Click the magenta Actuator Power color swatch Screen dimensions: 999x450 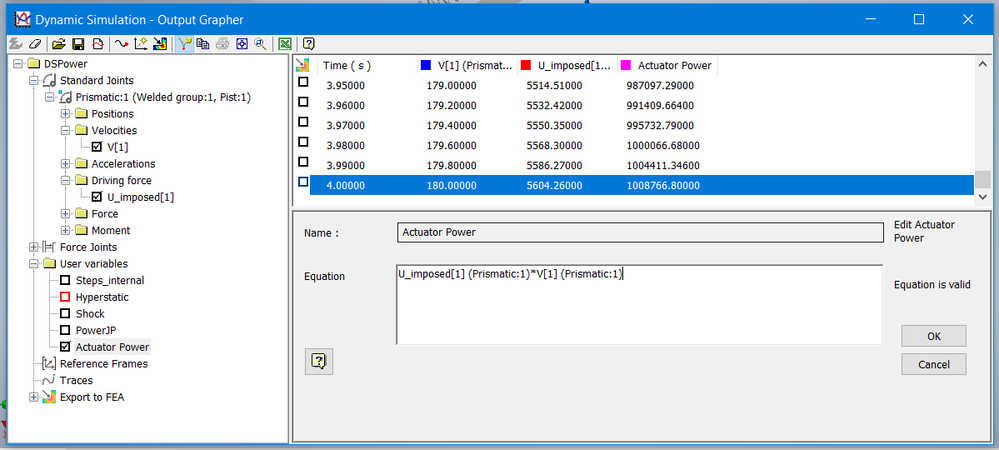click(626, 65)
